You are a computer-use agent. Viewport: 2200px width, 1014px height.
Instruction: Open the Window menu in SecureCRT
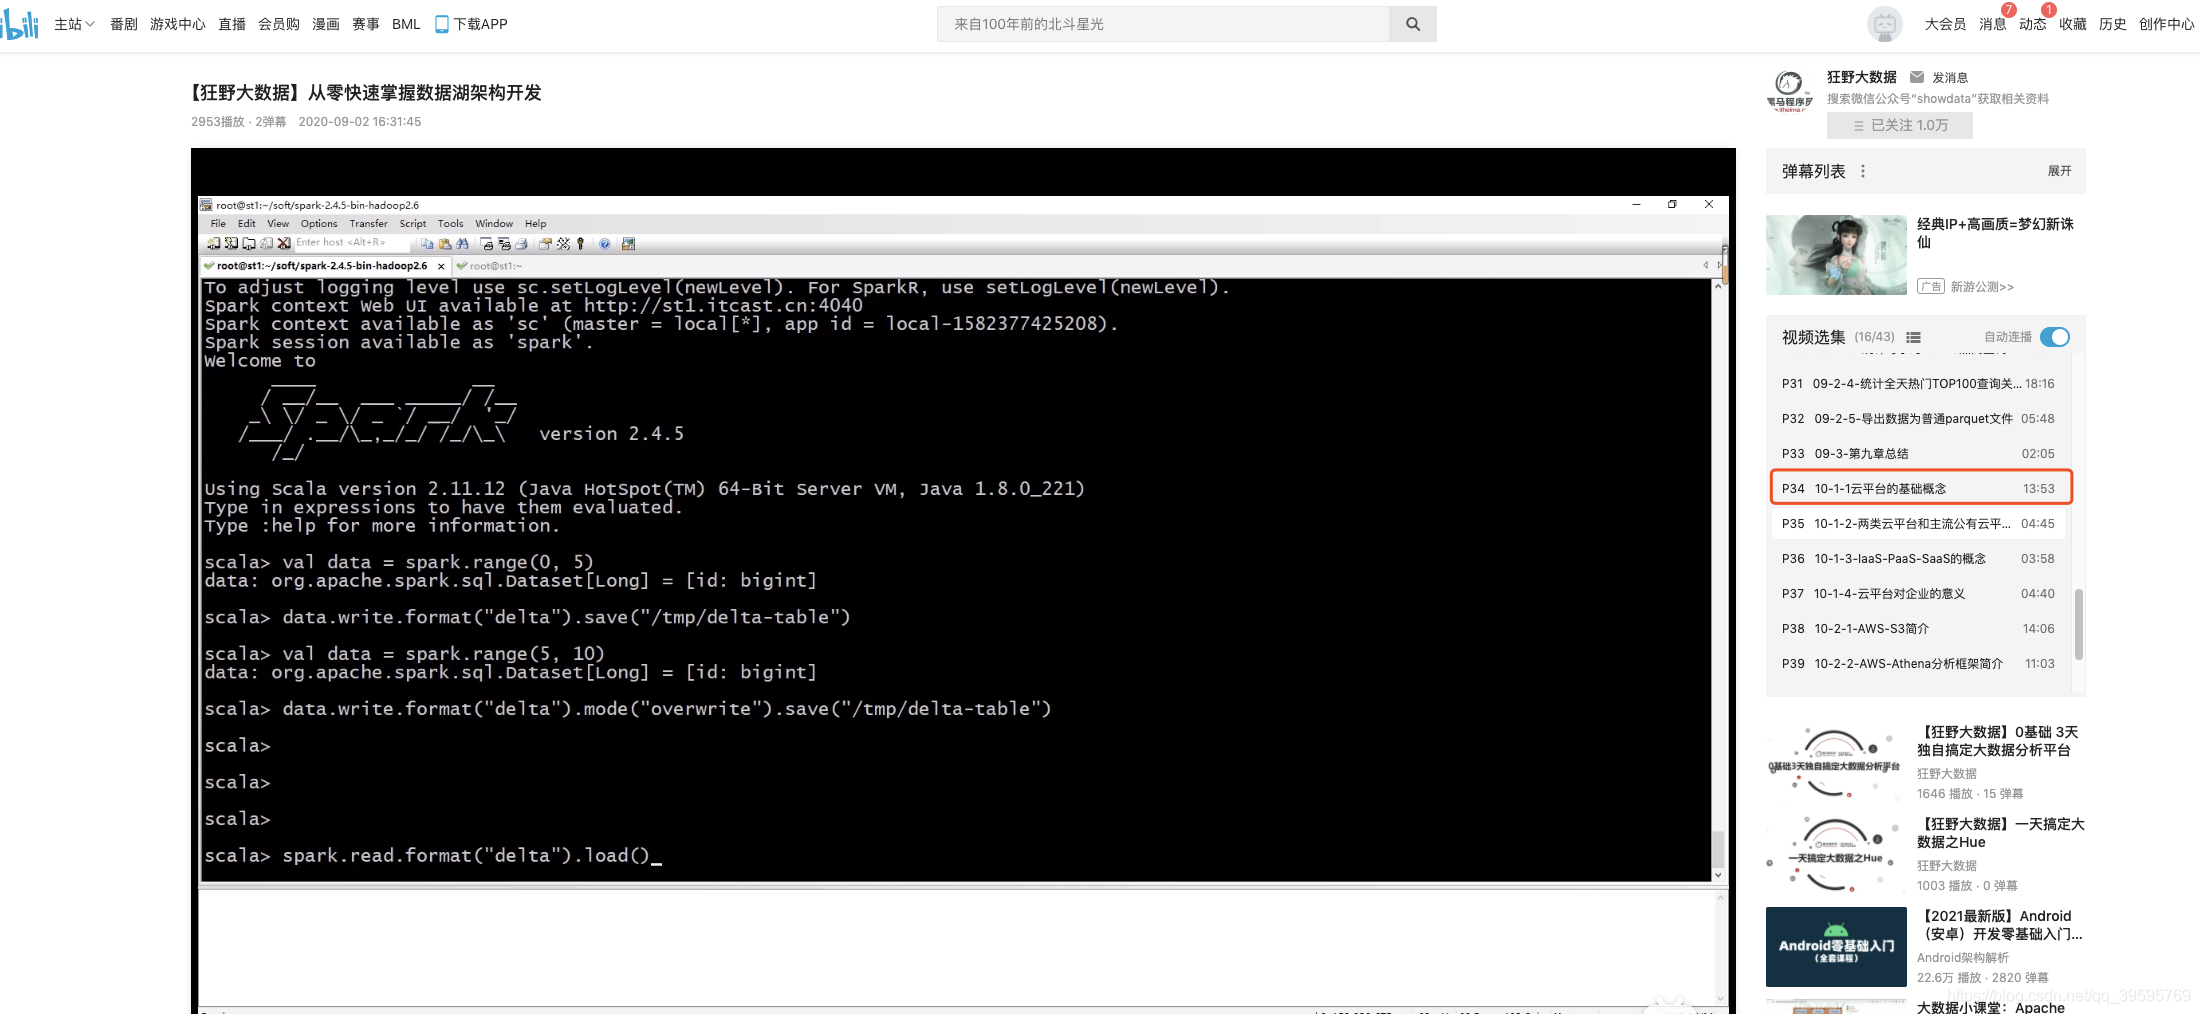[x=494, y=224]
